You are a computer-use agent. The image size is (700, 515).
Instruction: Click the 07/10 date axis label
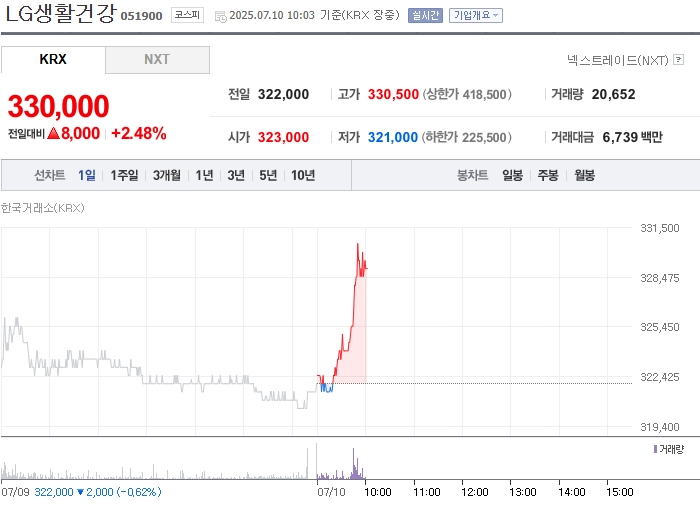click(331, 492)
